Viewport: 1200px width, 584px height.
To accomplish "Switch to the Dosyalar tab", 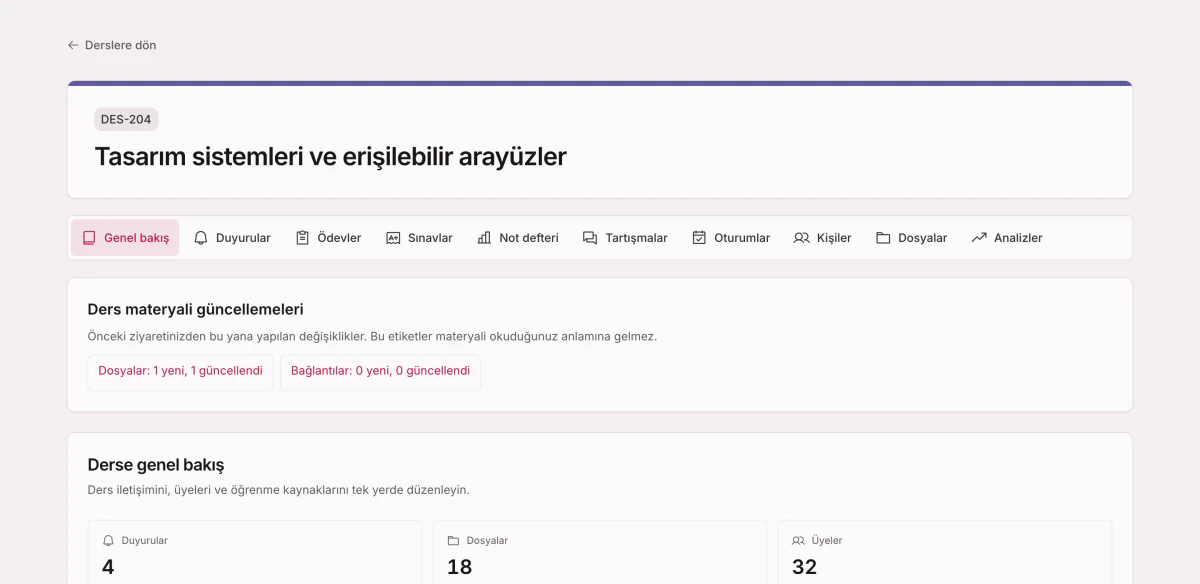I will [x=912, y=238].
